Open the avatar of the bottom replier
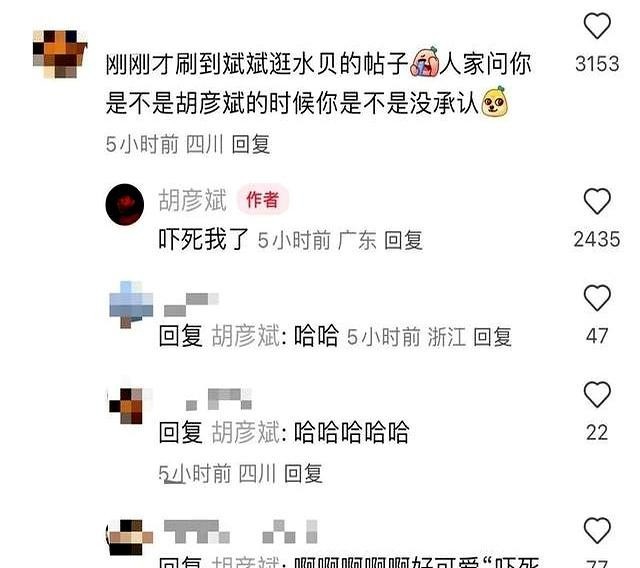Image resolution: width=640 pixels, height=568 pixels. (130, 537)
